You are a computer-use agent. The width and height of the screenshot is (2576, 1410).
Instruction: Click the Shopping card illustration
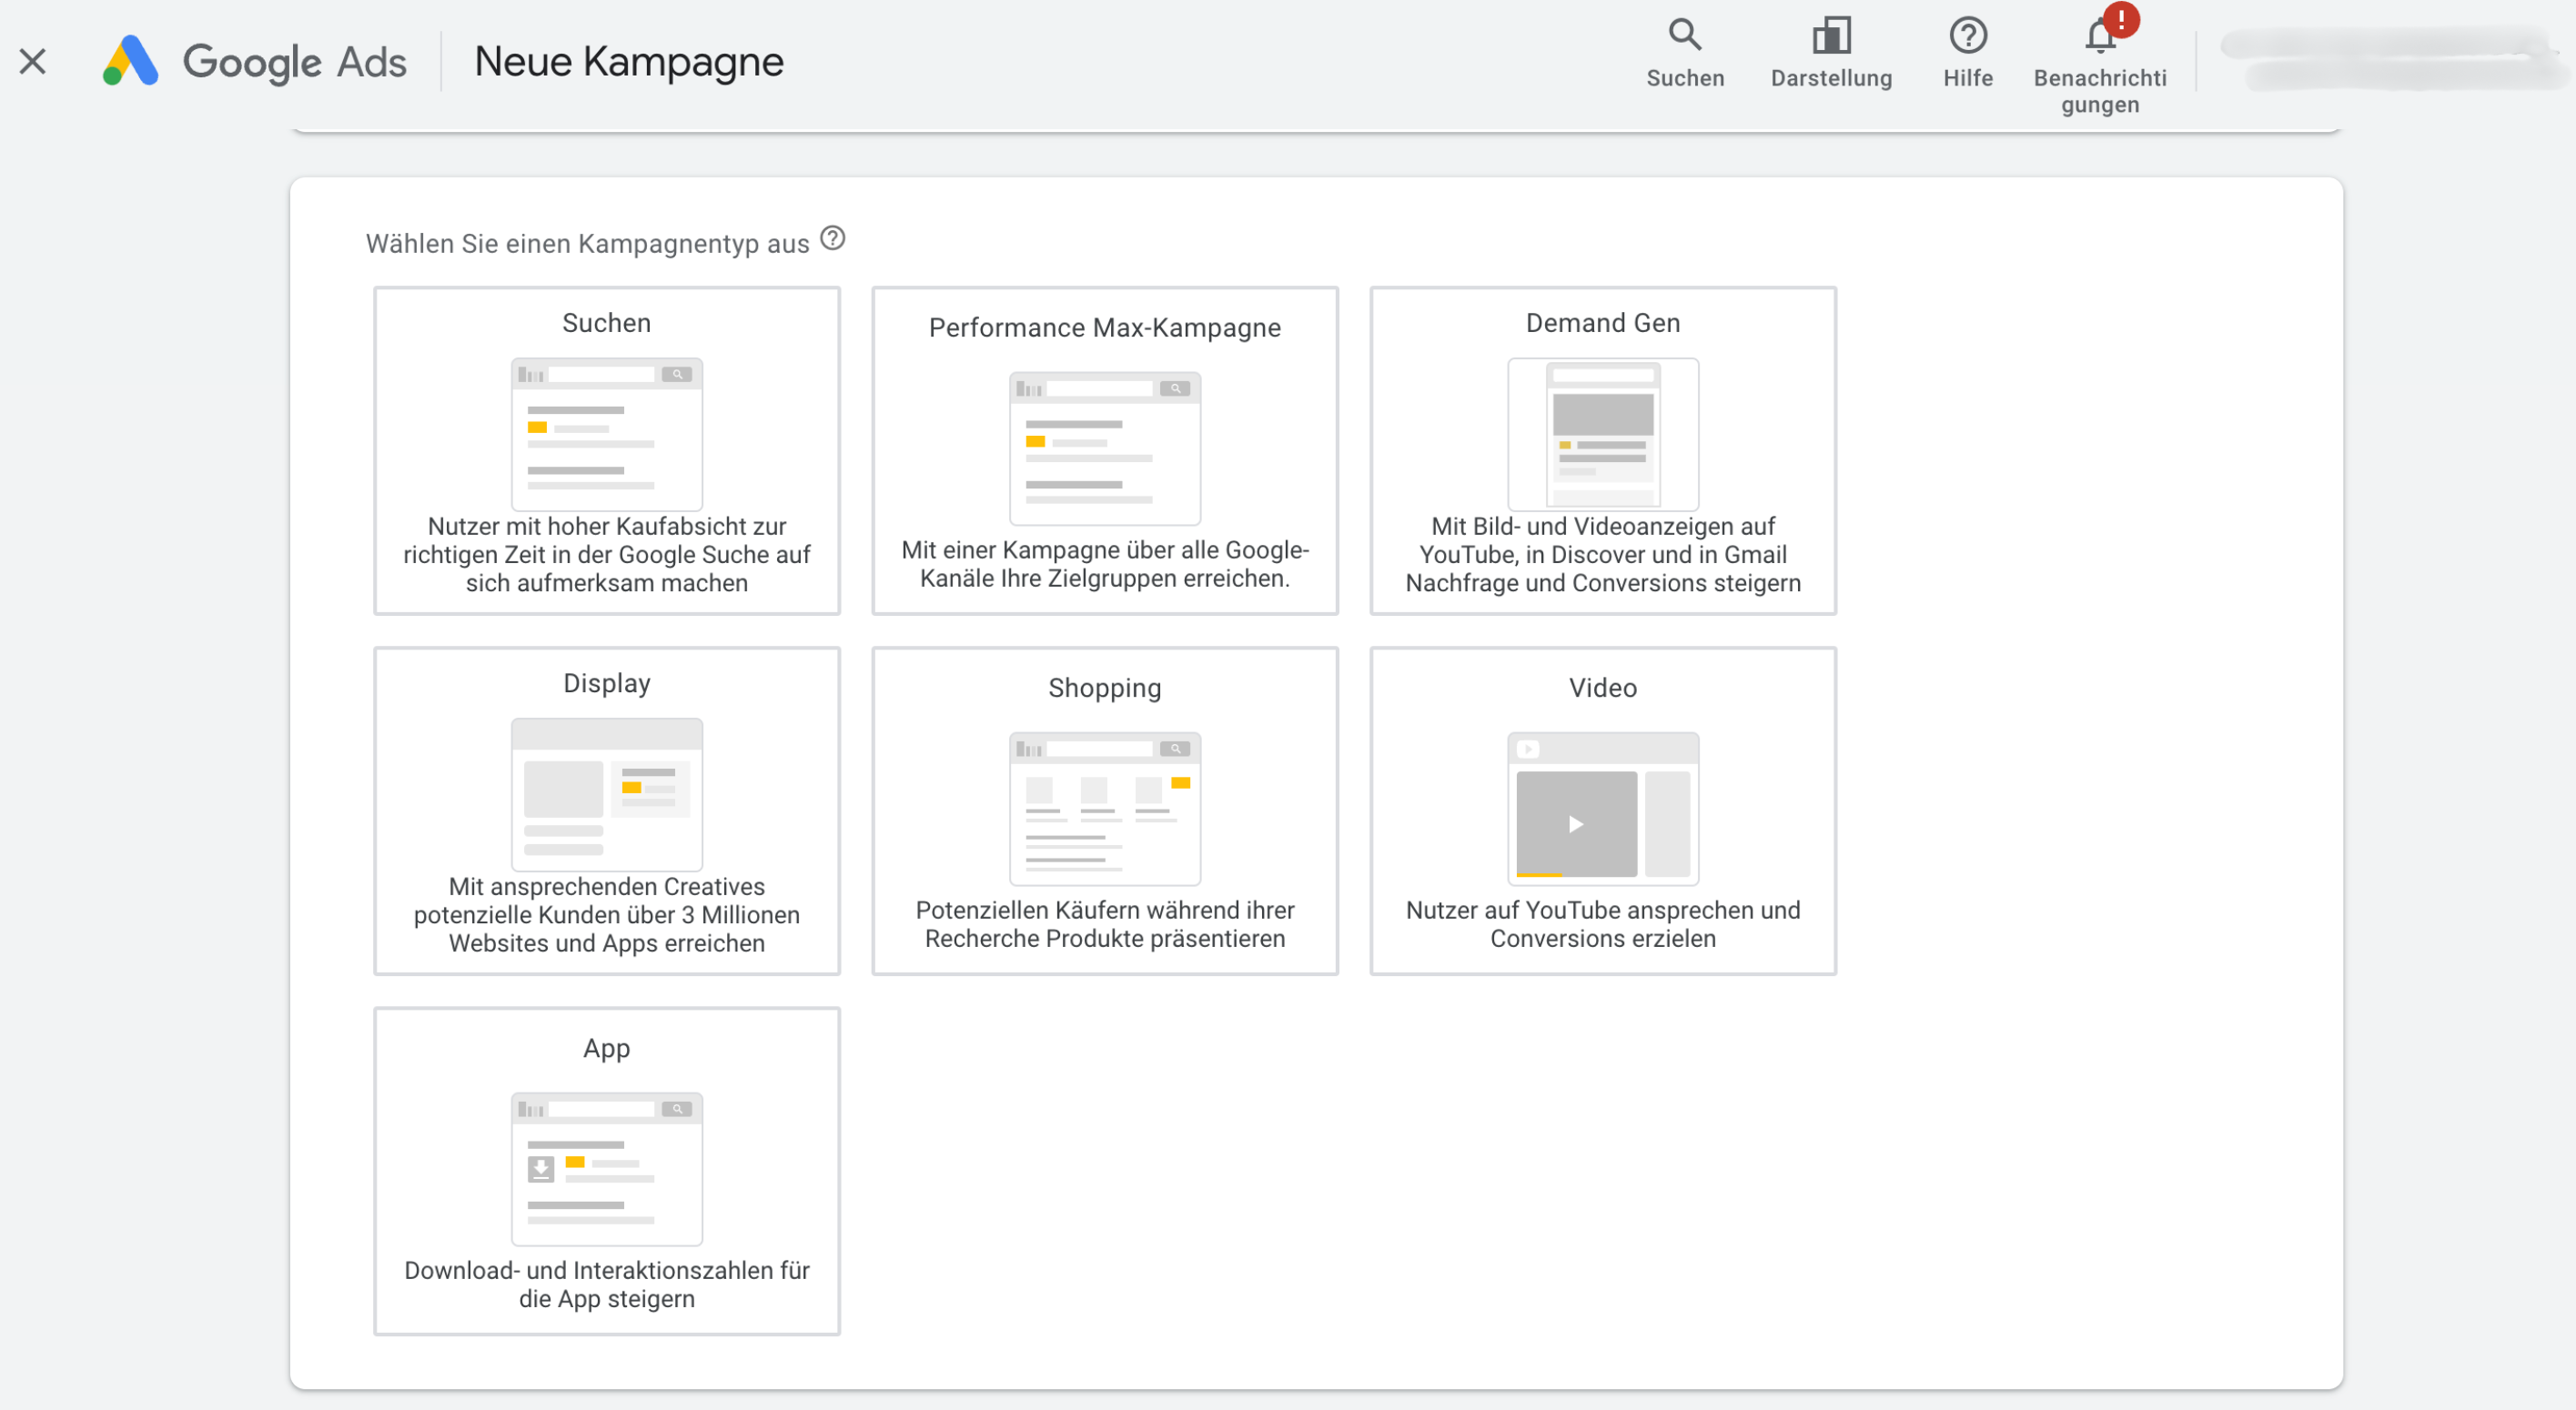(x=1104, y=808)
